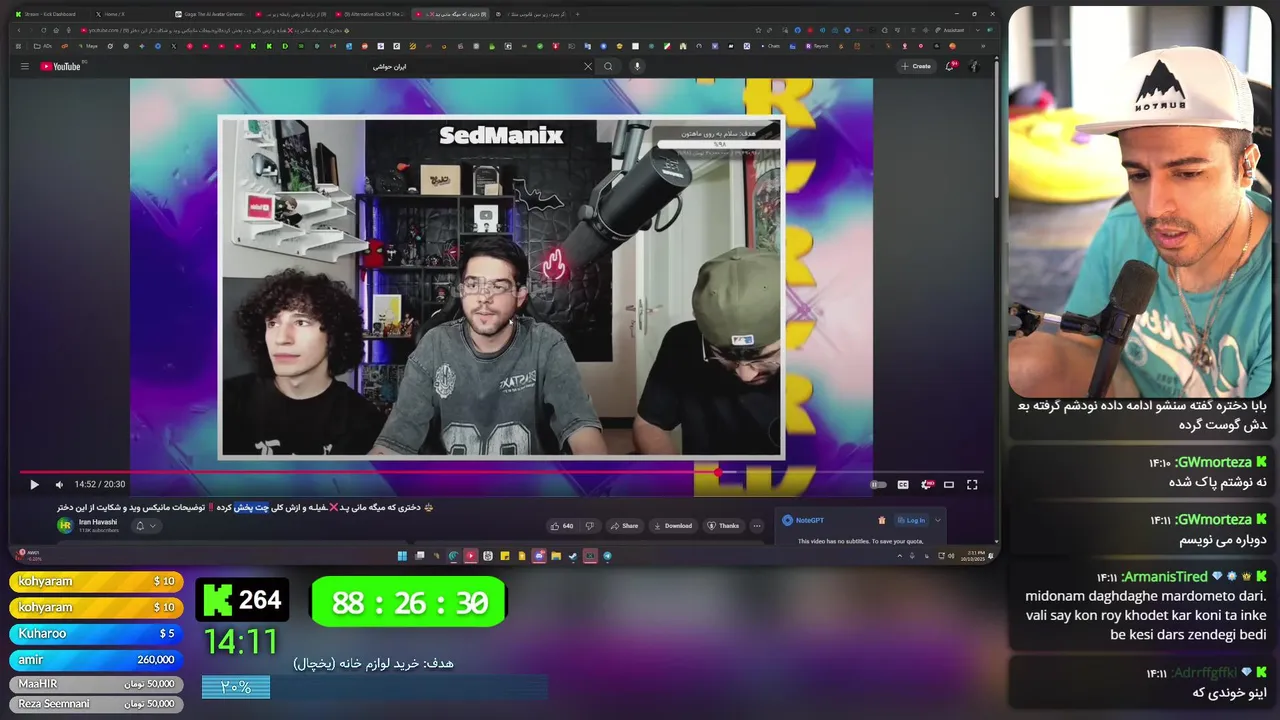Log in to NoteGPT
Screen dimensions: 1280x720
click(x=912, y=520)
